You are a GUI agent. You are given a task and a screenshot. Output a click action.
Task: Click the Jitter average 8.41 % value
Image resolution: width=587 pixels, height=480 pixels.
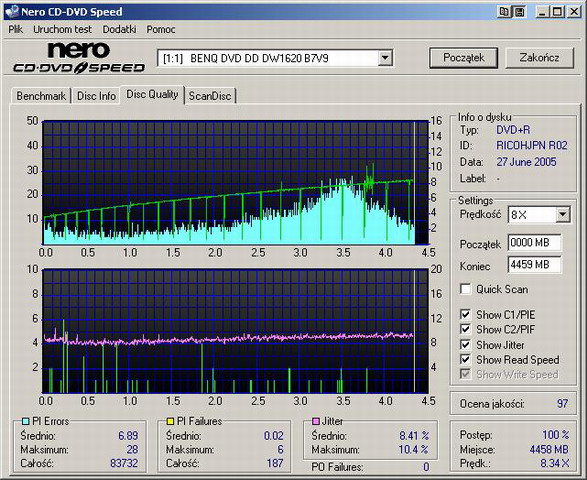[414, 435]
